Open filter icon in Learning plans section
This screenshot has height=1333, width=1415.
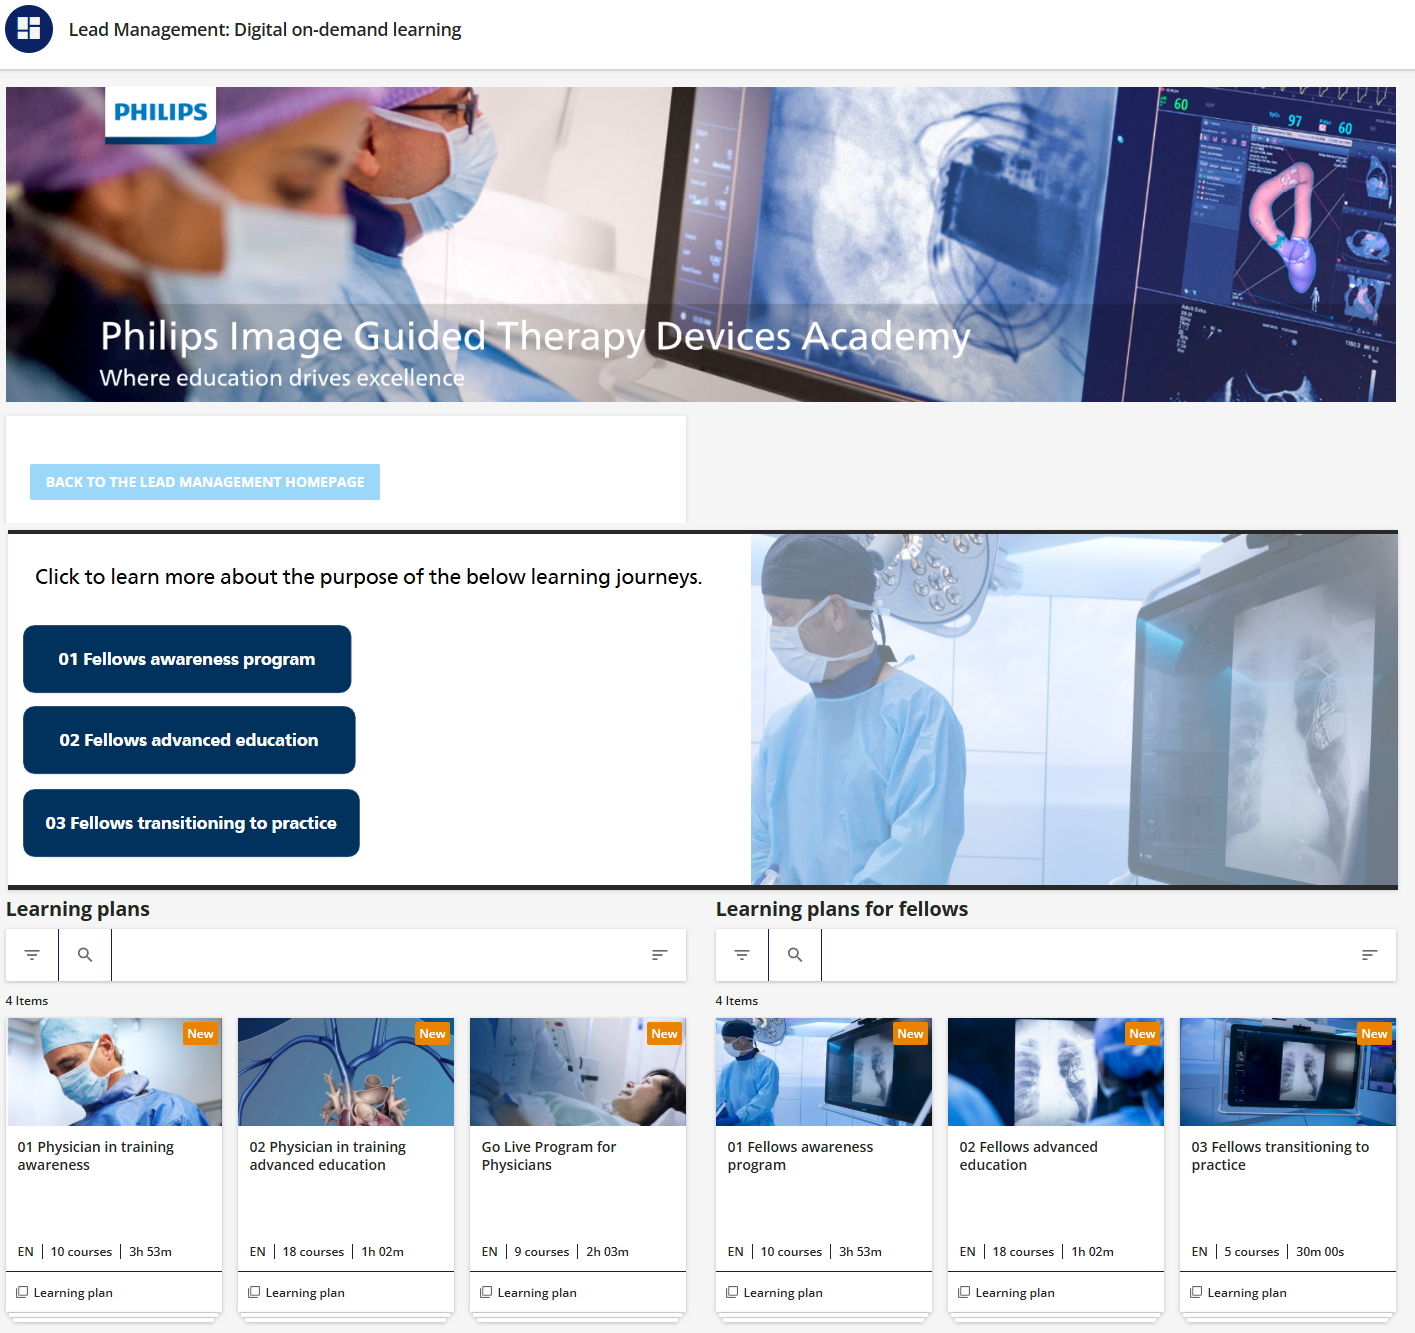[32, 955]
